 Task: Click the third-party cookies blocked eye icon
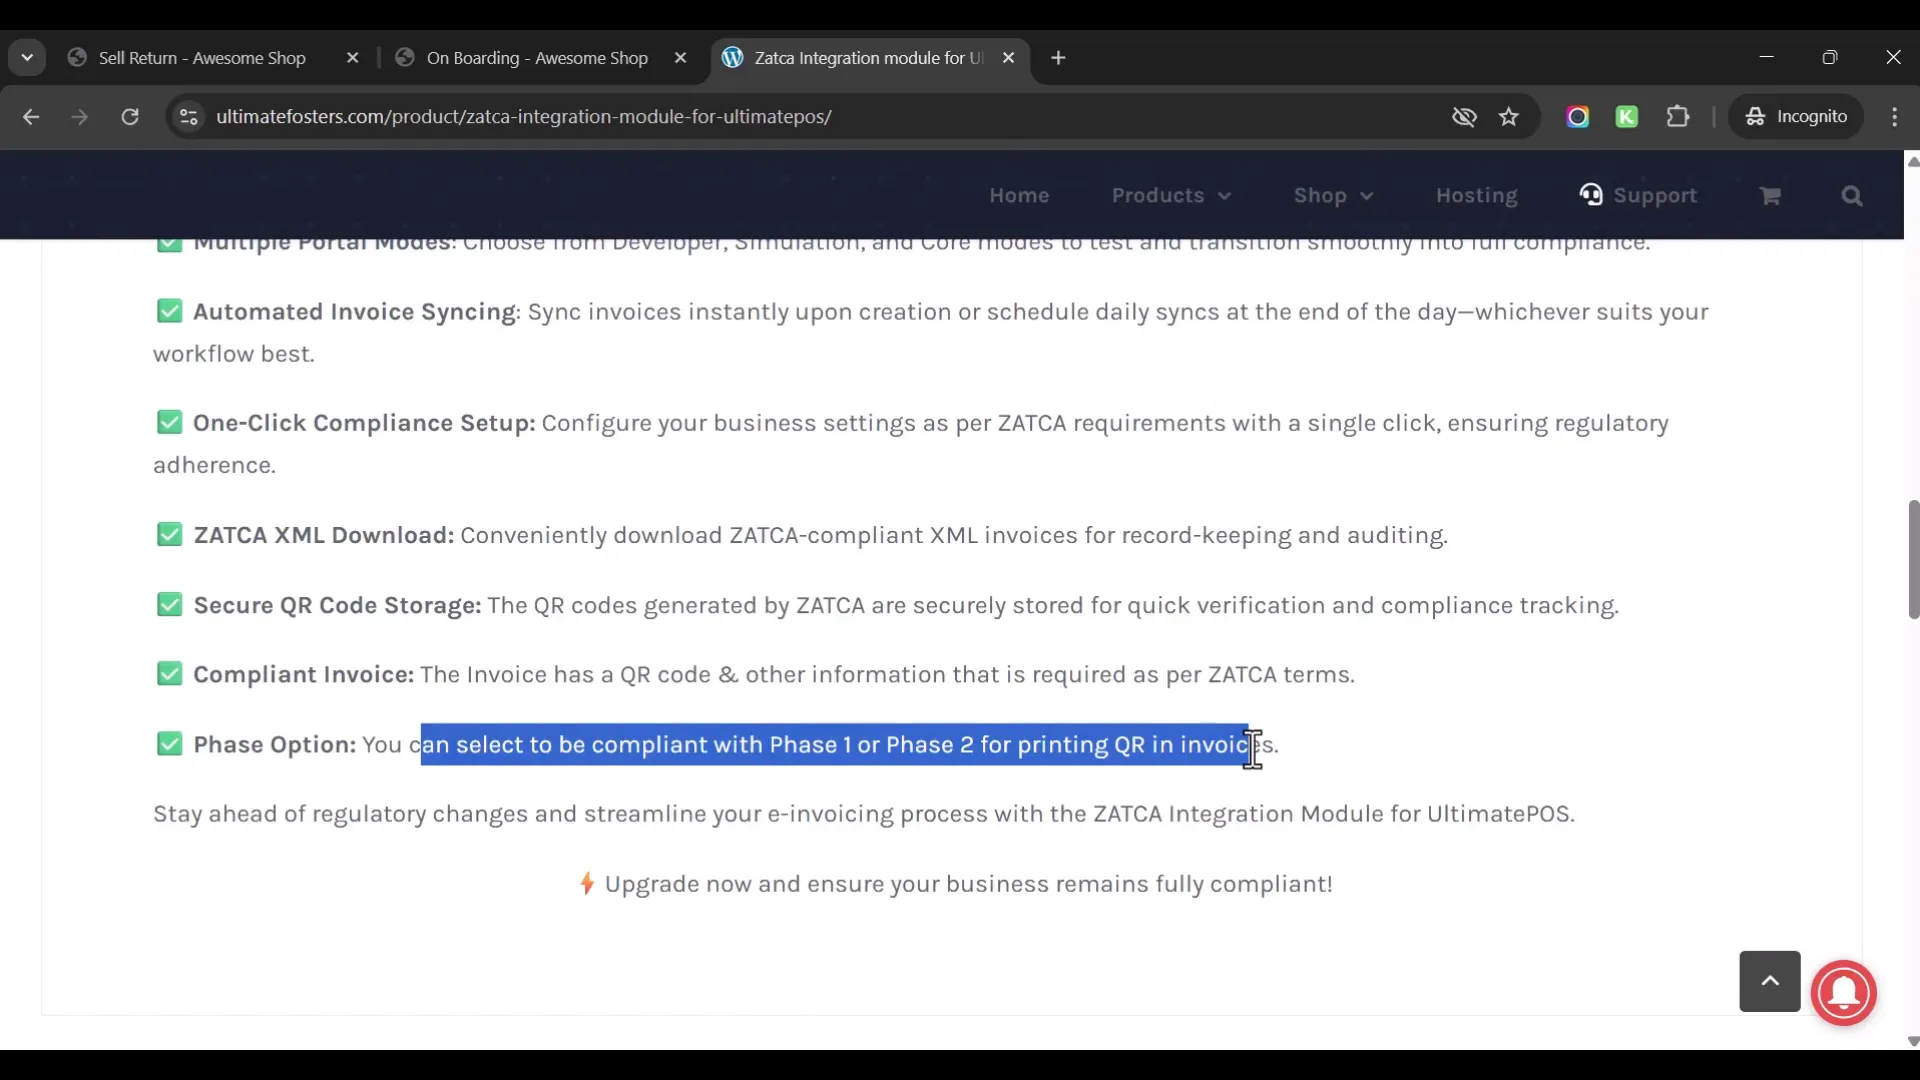pyautogui.click(x=1464, y=117)
